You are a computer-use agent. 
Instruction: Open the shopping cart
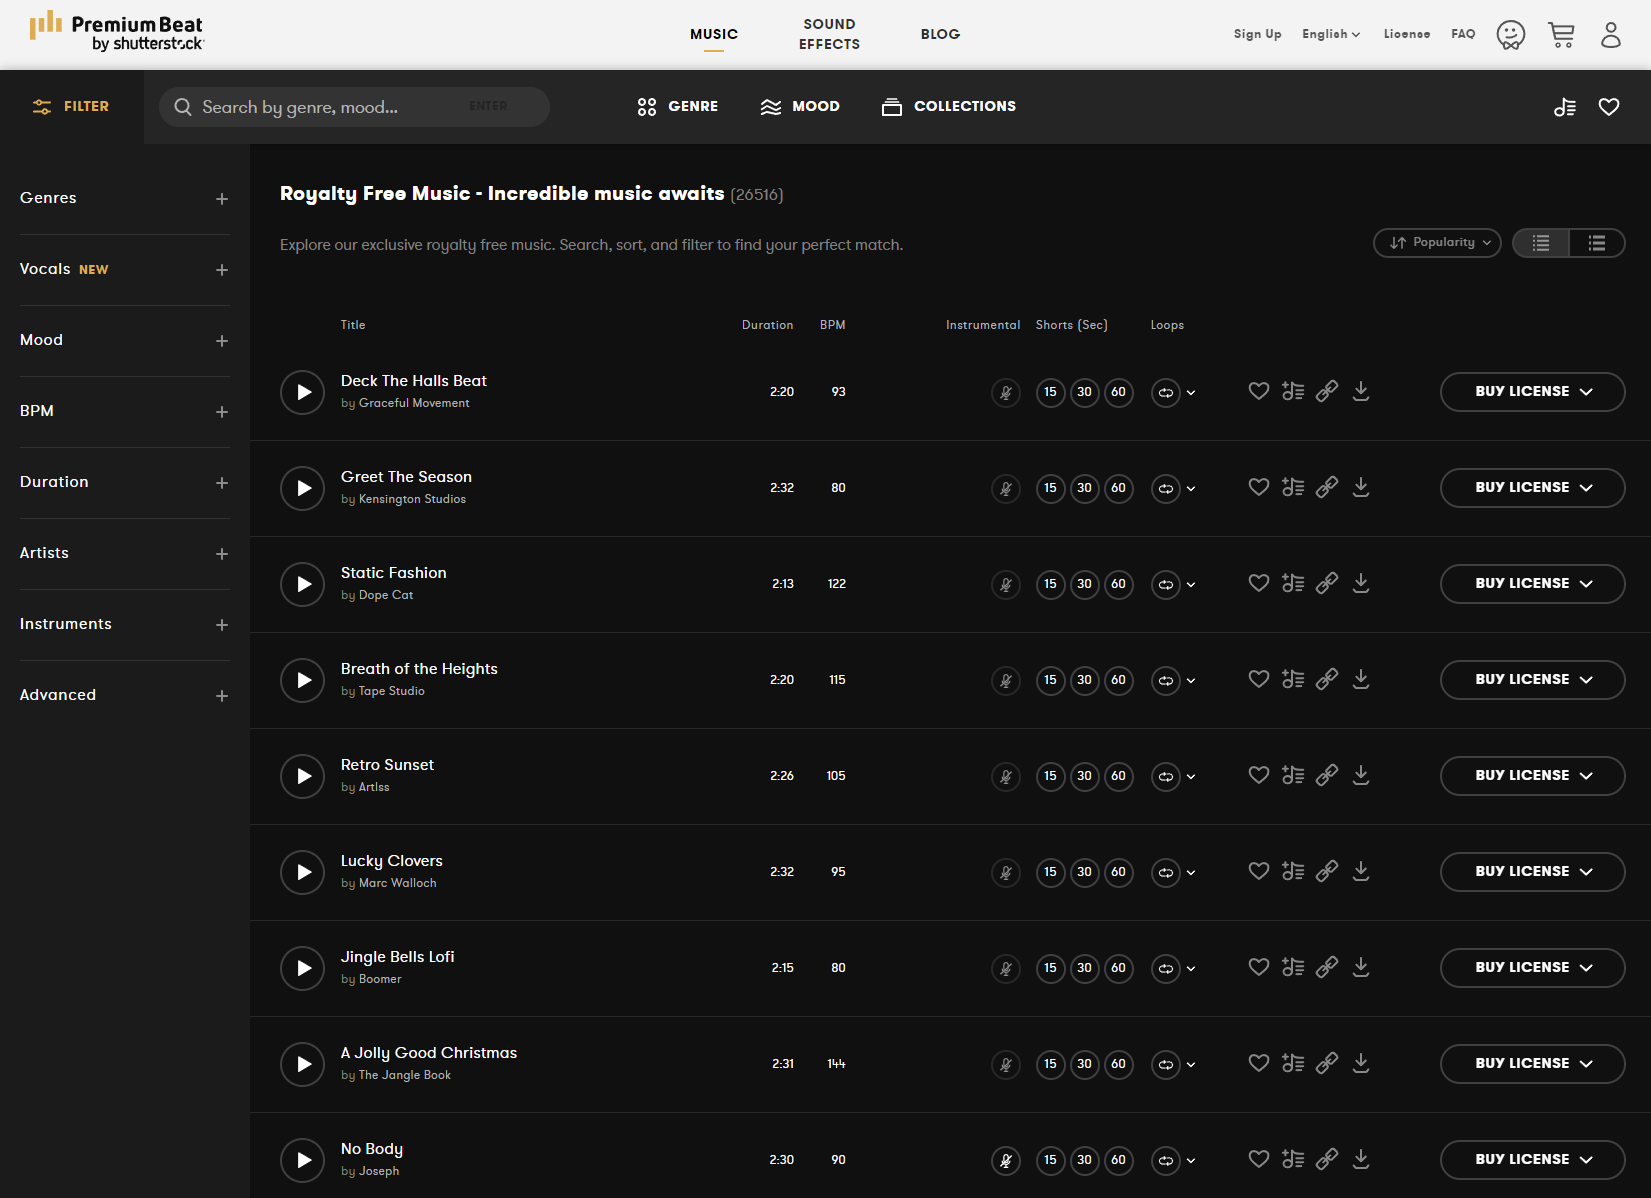pos(1561,35)
